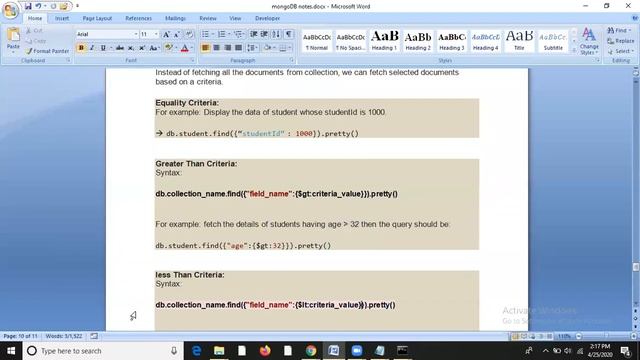The height and width of the screenshot is (360, 640).
Task: Insert a numbered list
Action: [x=223, y=34]
